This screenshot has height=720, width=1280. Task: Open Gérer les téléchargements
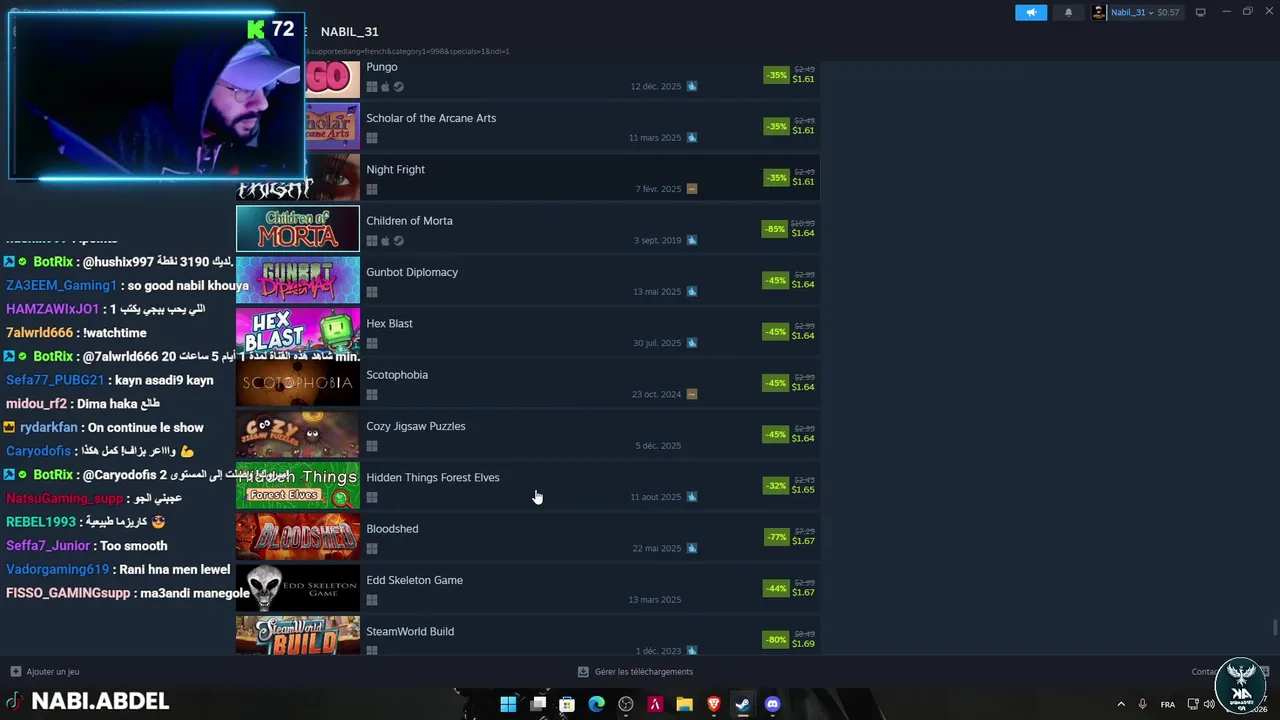click(644, 672)
